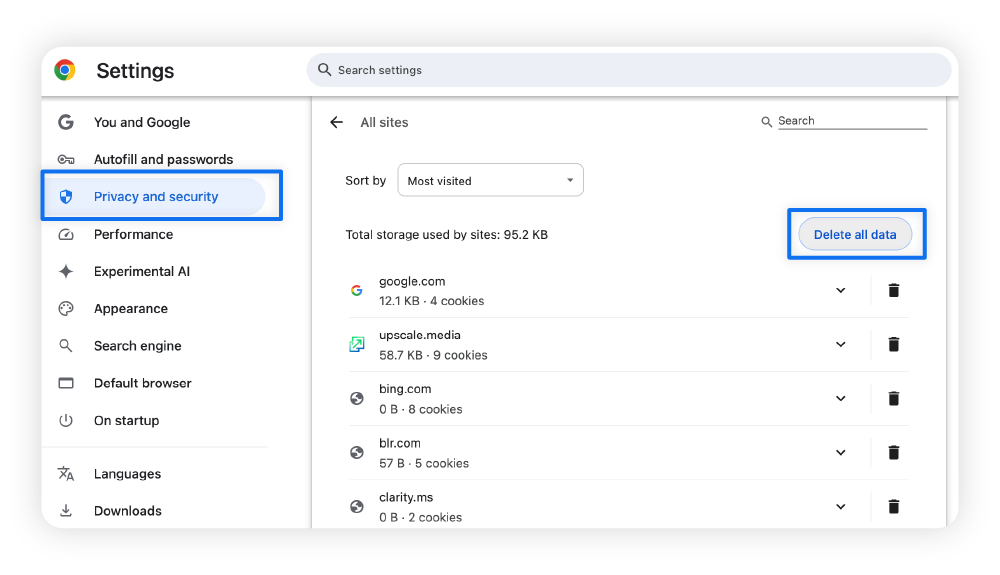Image resolution: width=1000 pixels, height=575 pixels.
Task: Open You and Google settings
Action: [x=142, y=122]
